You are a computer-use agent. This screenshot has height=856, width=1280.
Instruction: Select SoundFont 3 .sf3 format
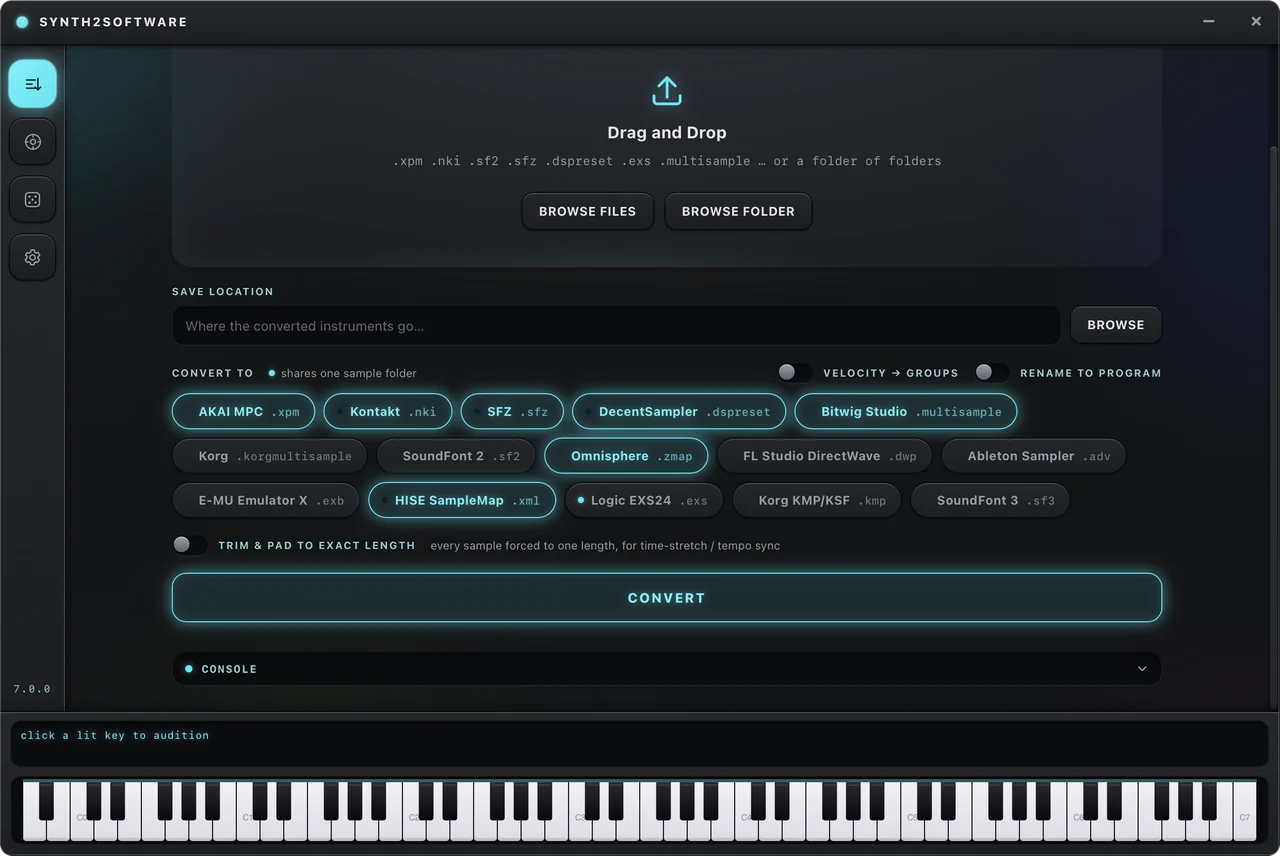pyautogui.click(x=990, y=500)
